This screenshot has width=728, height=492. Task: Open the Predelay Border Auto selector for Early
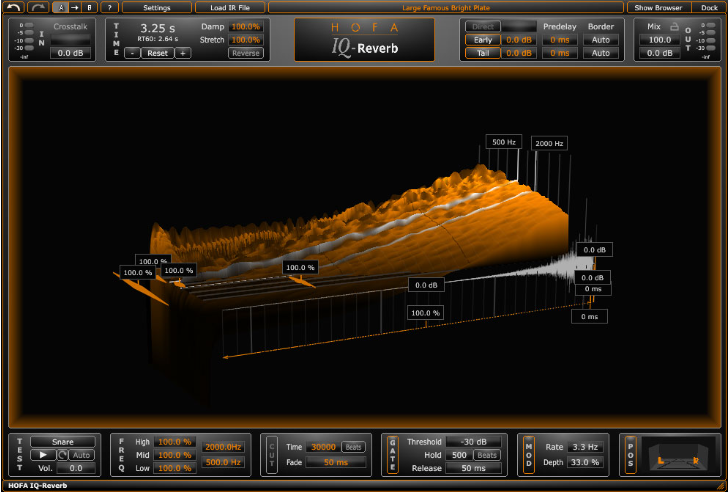coord(601,40)
